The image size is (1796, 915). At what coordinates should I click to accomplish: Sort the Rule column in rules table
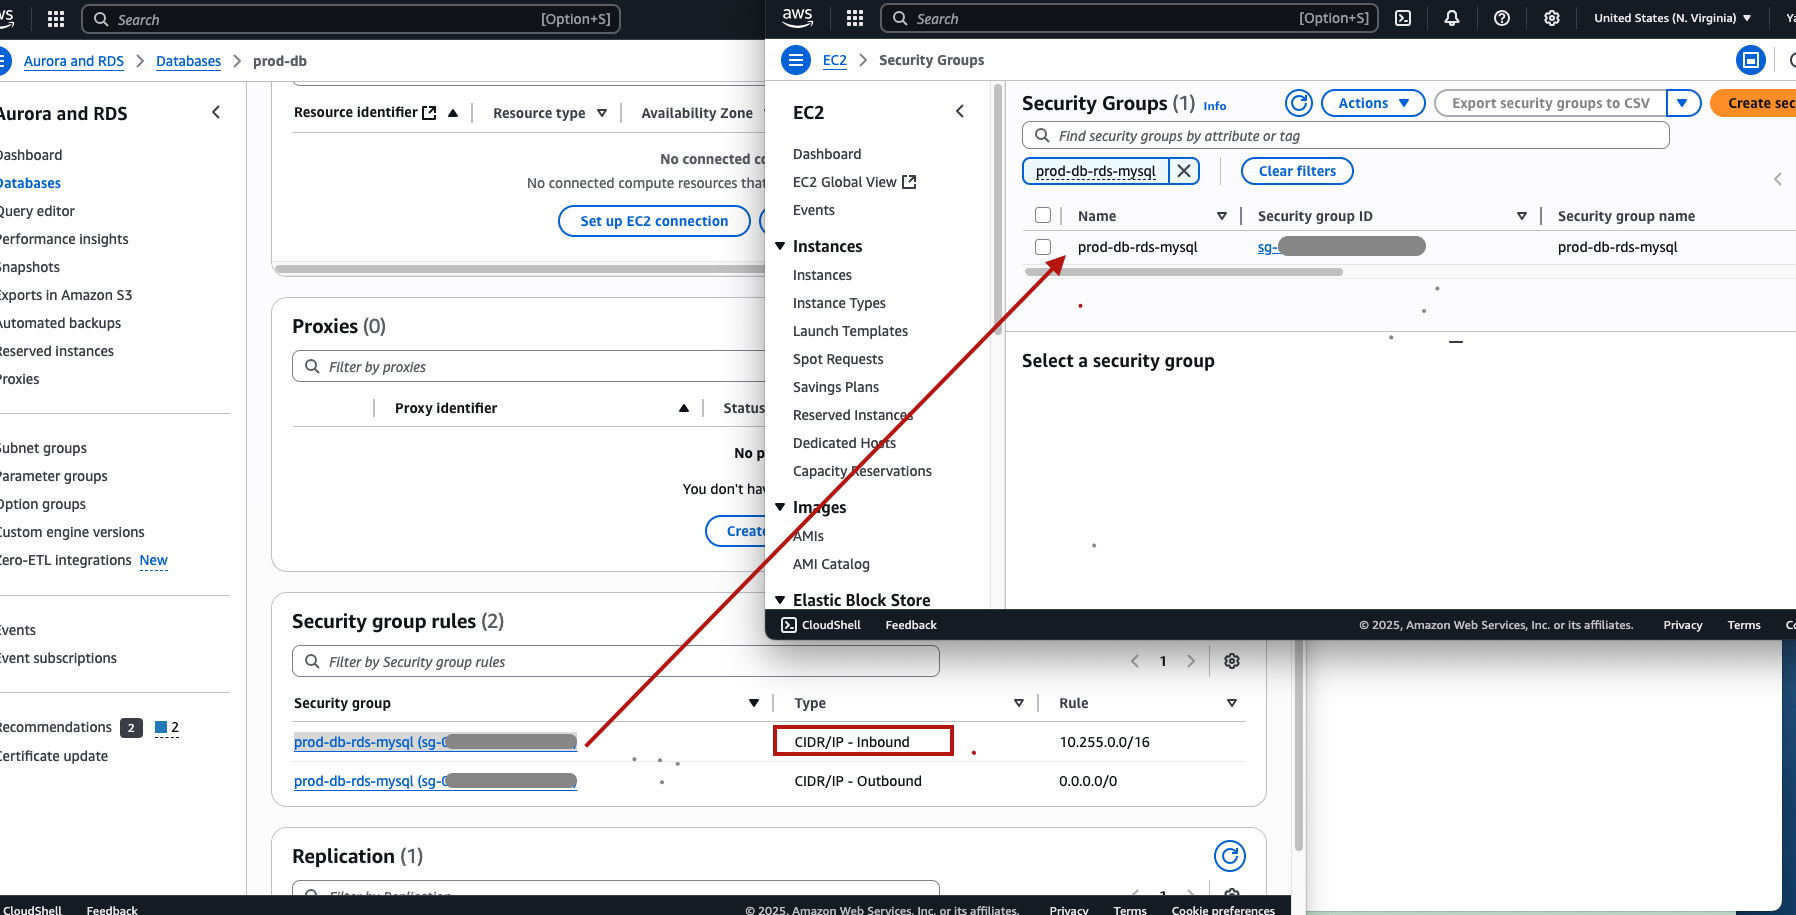point(1232,703)
